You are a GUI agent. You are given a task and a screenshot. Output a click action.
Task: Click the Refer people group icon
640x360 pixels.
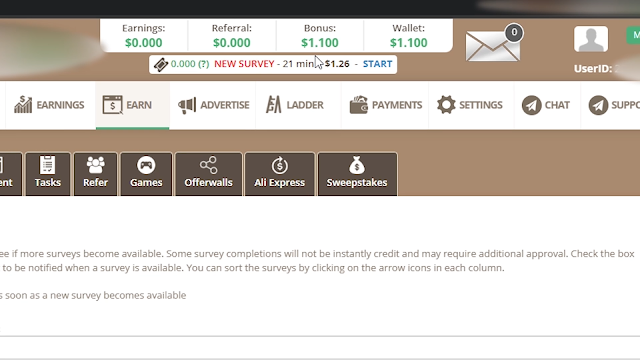(96, 165)
